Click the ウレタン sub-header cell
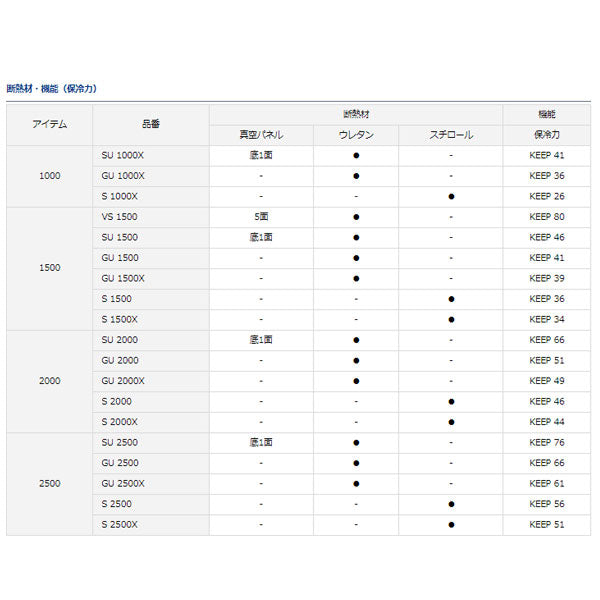Image resolution: width=600 pixels, height=600 pixels. (356, 135)
